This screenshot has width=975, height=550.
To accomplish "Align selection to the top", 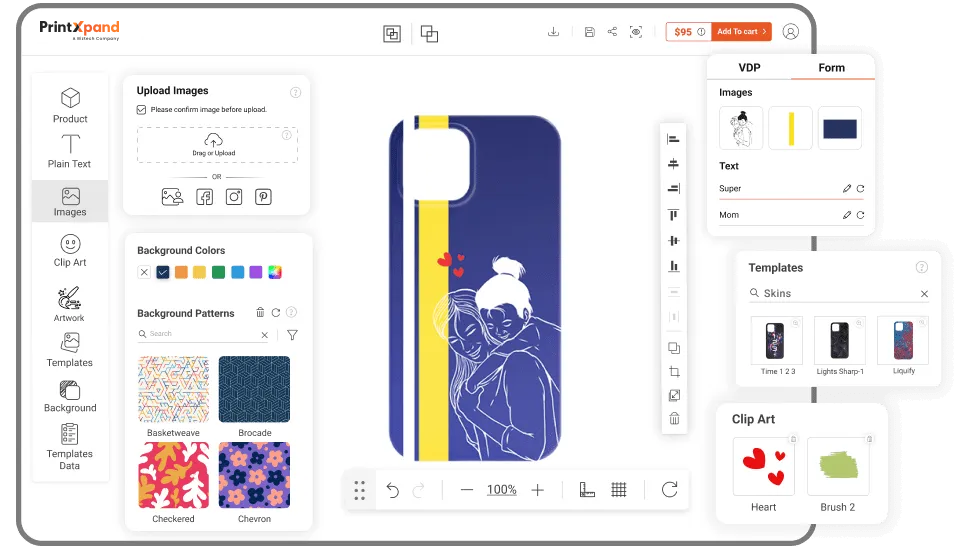I will (x=673, y=215).
